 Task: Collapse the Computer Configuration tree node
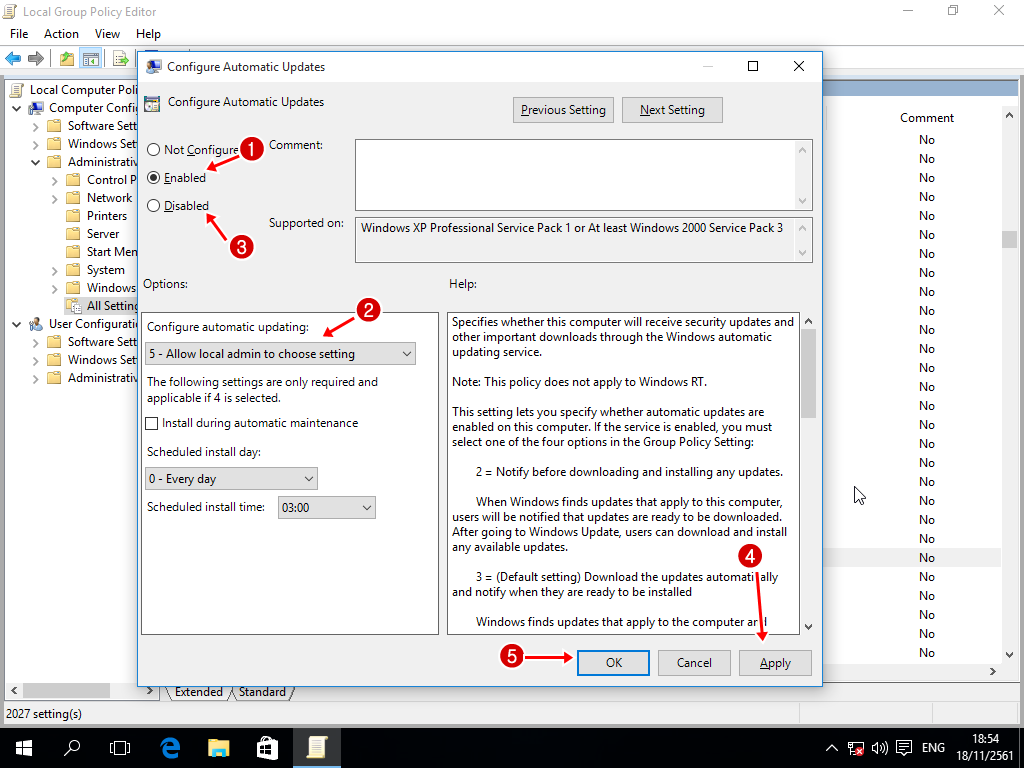click(x=17, y=108)
